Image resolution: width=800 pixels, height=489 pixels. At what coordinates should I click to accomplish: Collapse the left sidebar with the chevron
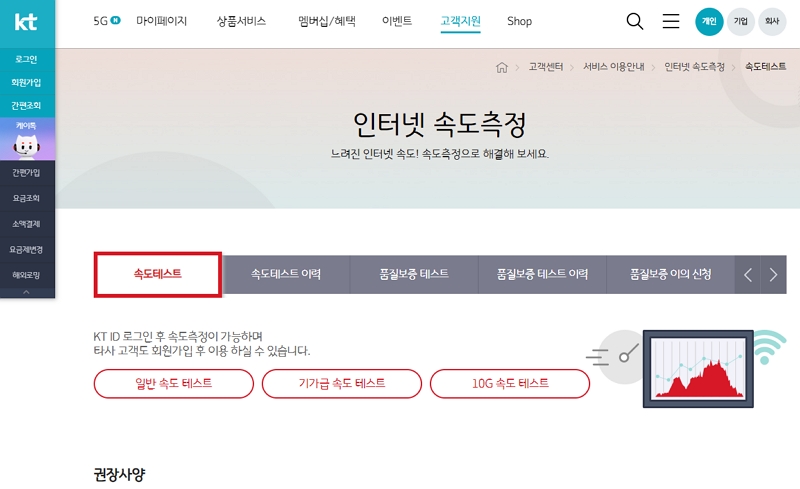(x=26, y=292)
